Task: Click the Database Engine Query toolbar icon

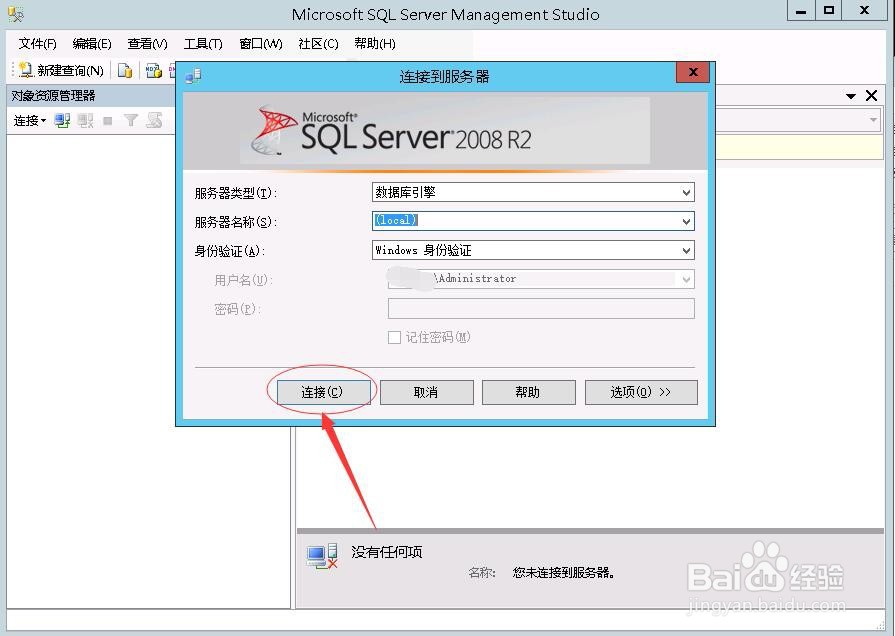Action: coord(125,70)
